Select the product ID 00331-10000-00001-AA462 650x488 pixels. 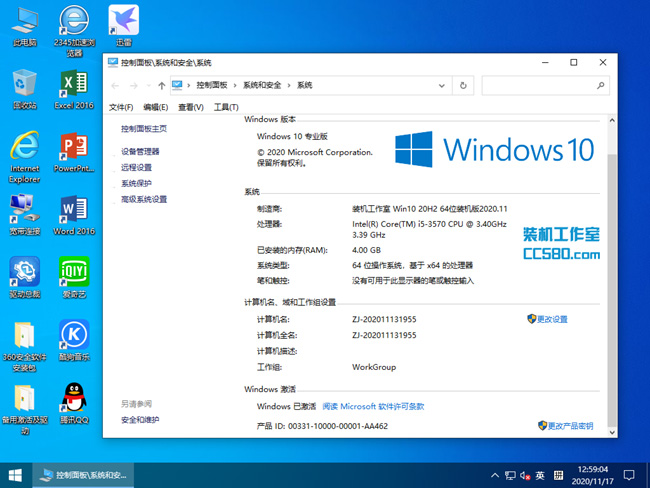tap(338, 426)
